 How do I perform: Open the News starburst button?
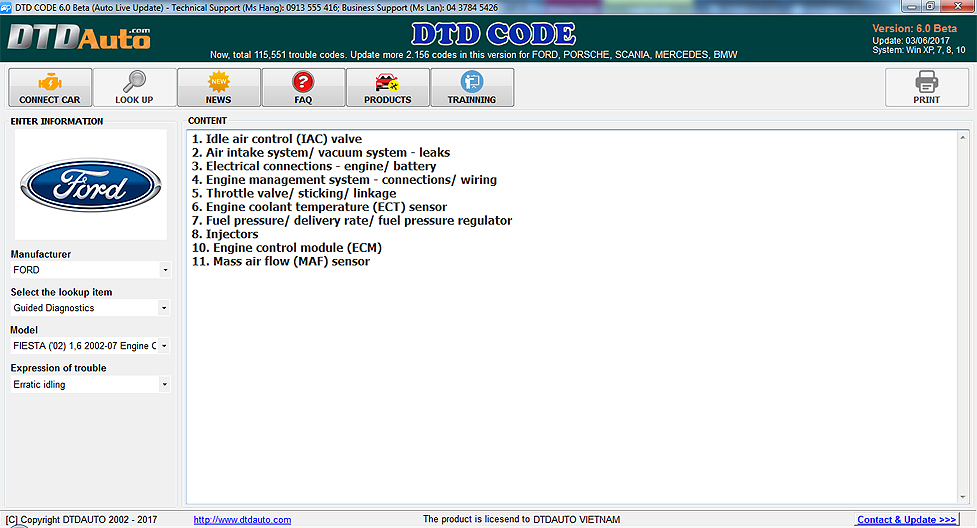[x=219, y=87]
